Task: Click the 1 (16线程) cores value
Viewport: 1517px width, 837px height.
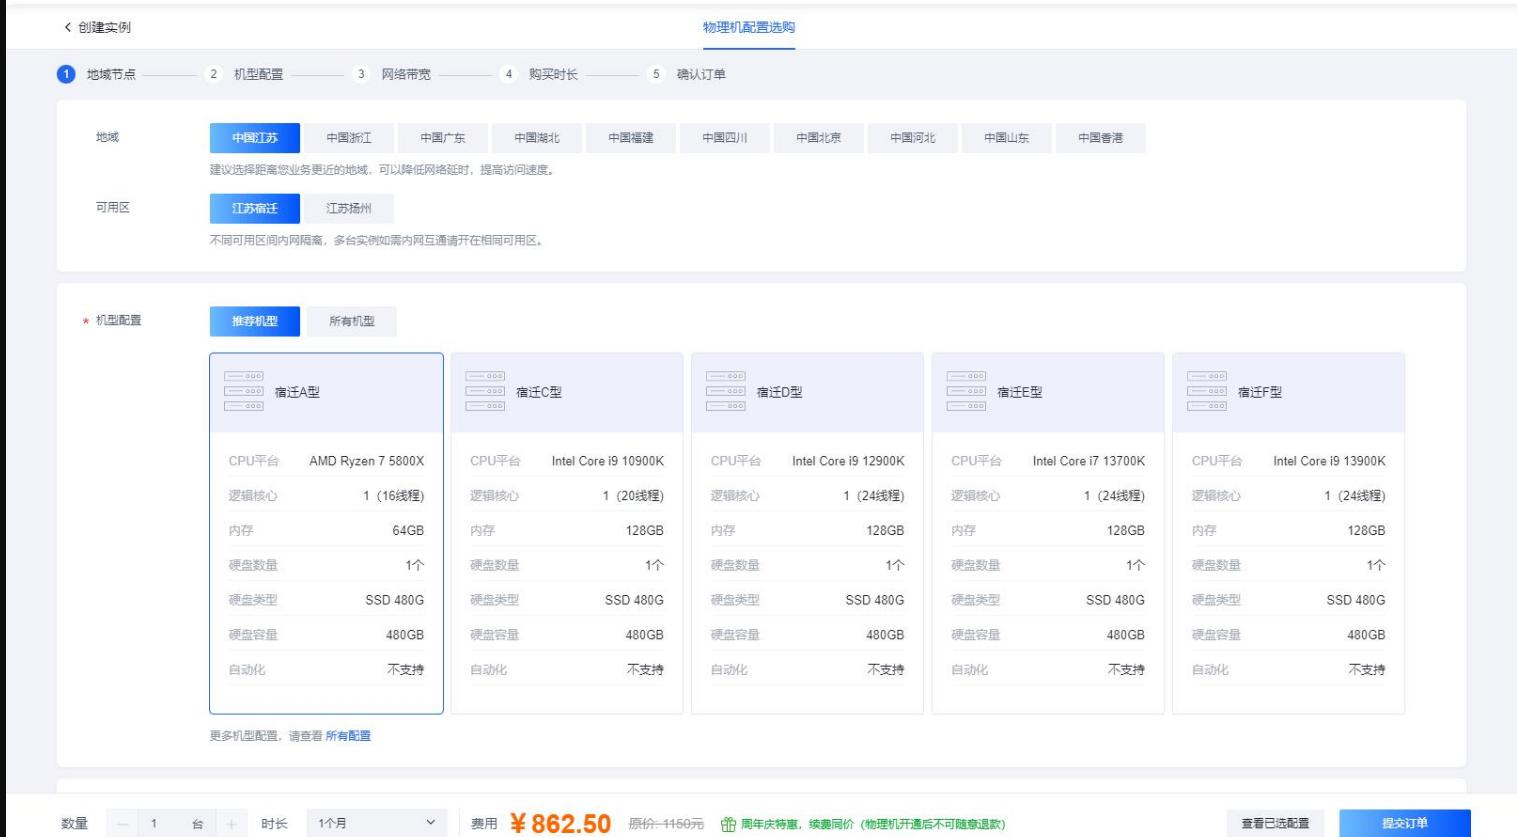Action: click(x=394, y=496)
